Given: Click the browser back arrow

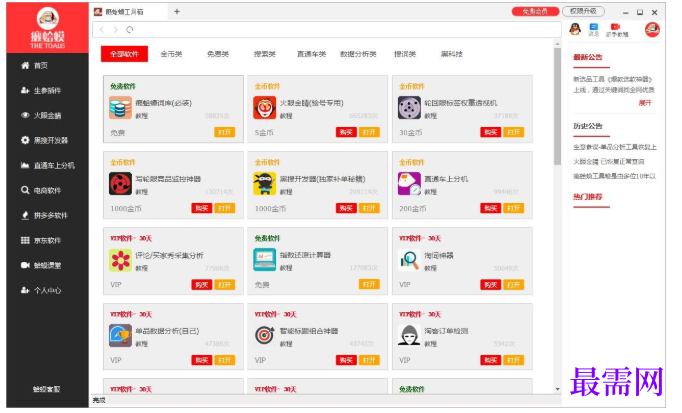Looking at the screenshot, I should pos(102,30).
